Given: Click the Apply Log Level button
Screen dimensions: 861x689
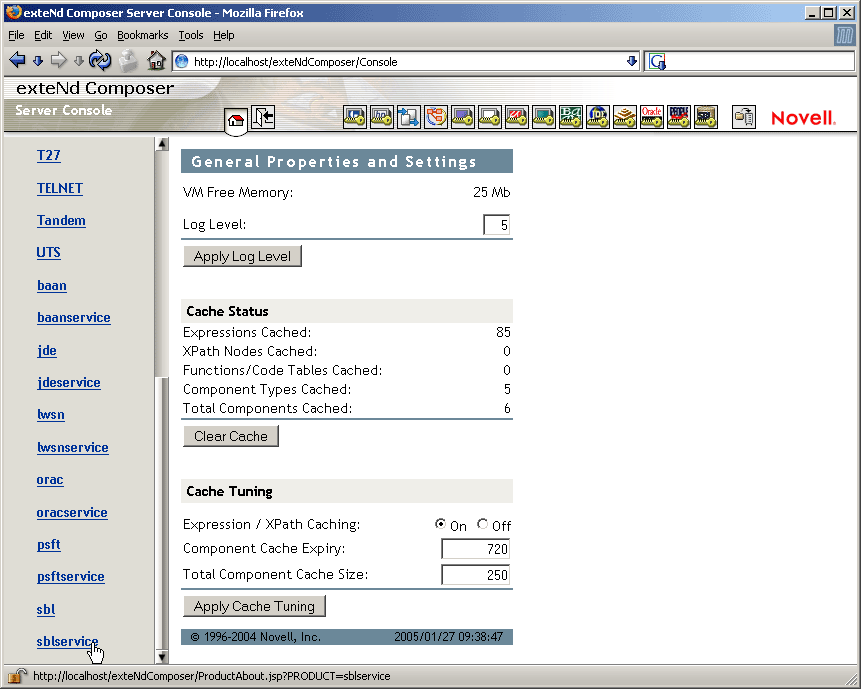Looking at the screenshot, I should tap(242, 256).
